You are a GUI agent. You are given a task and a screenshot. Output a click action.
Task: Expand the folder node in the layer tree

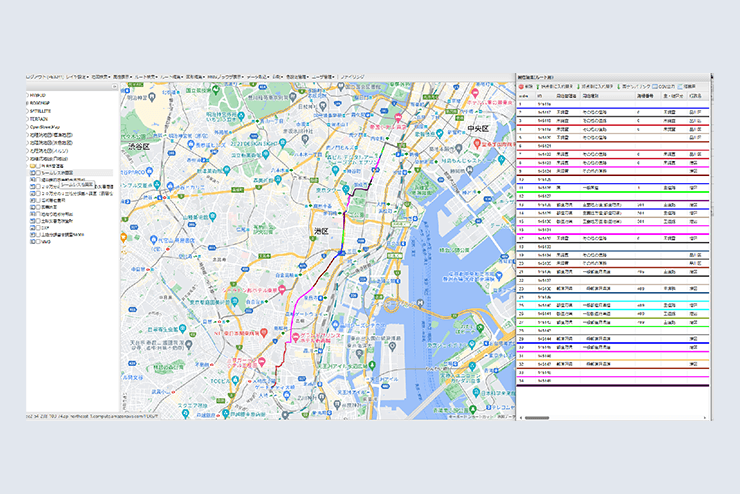click(27, 166)
